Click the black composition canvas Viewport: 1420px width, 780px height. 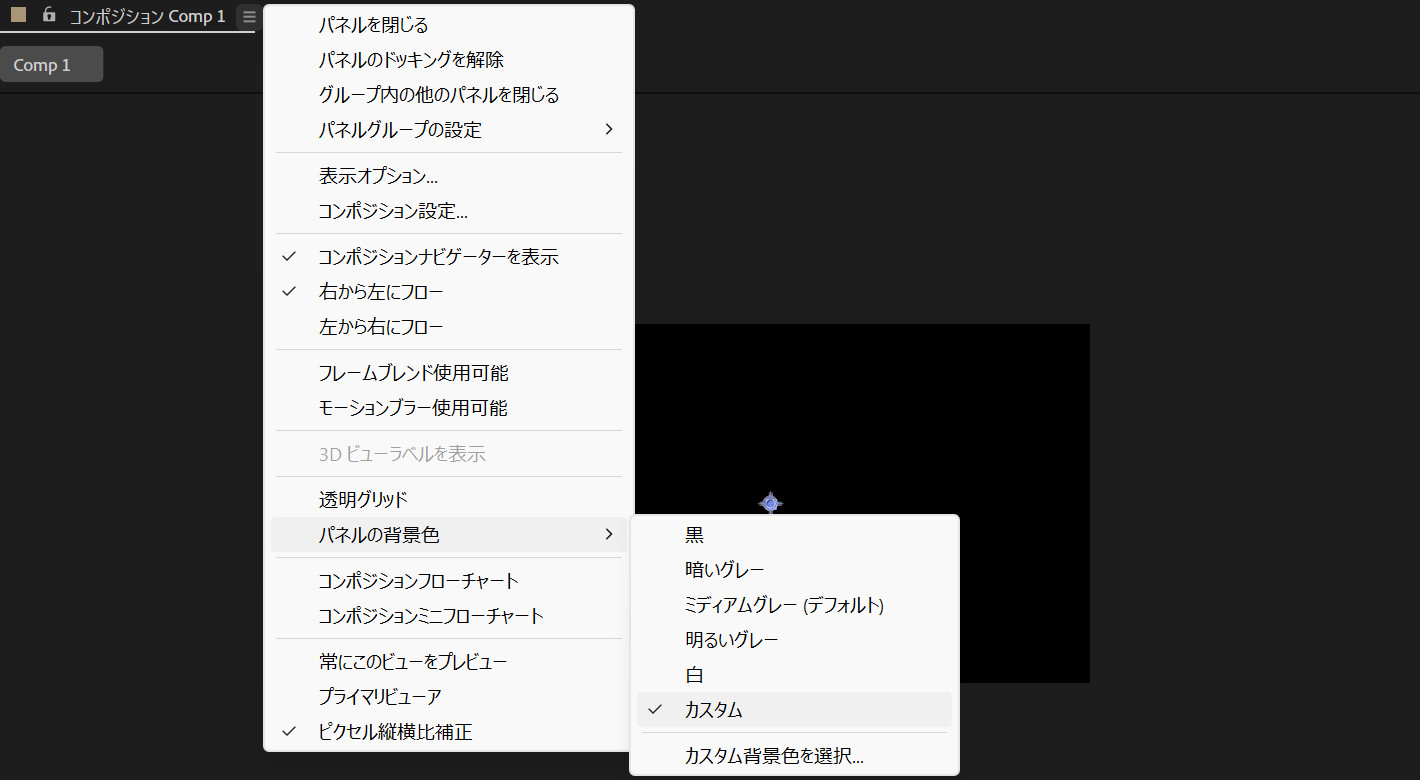pyautogui.click(x=862, y=420)
